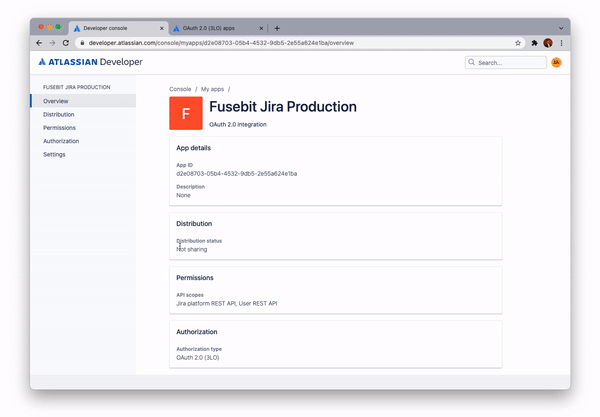The height and width of the screenshot is (417, 600).
Task: Click the orange F app avatar
Action: click(186, 113)
